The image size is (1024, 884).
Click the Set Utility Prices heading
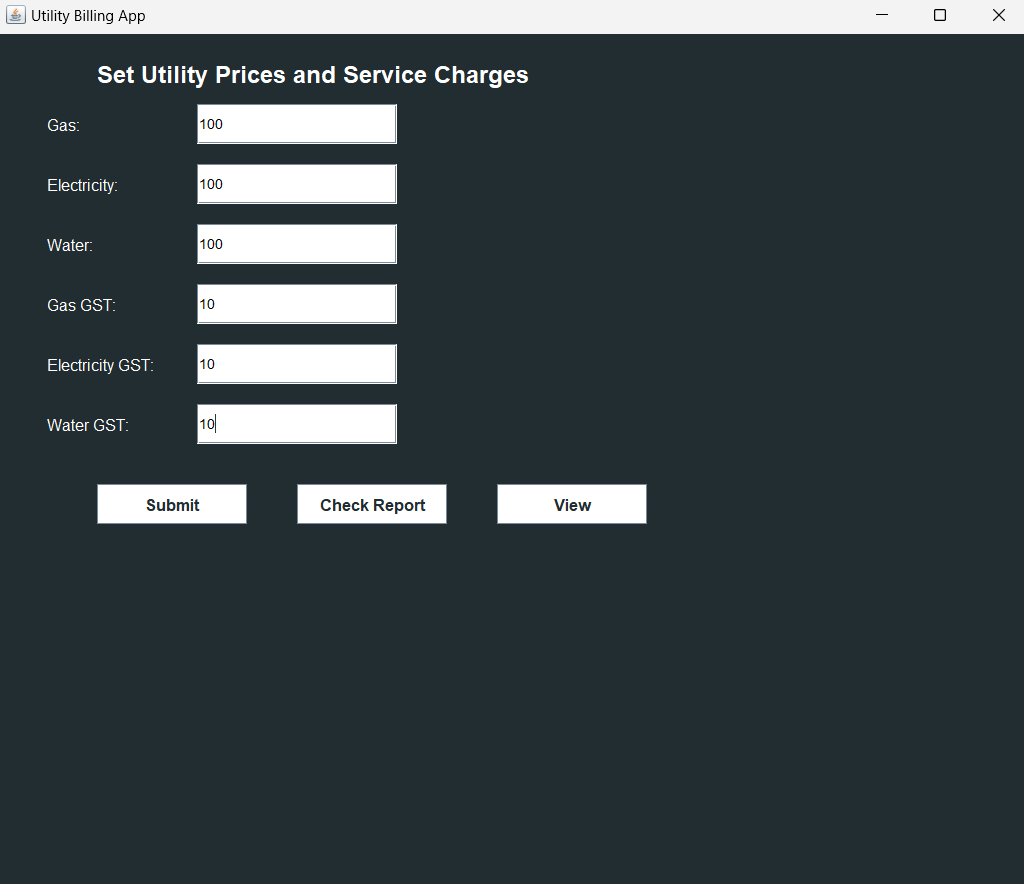click(x=312, y=74)
